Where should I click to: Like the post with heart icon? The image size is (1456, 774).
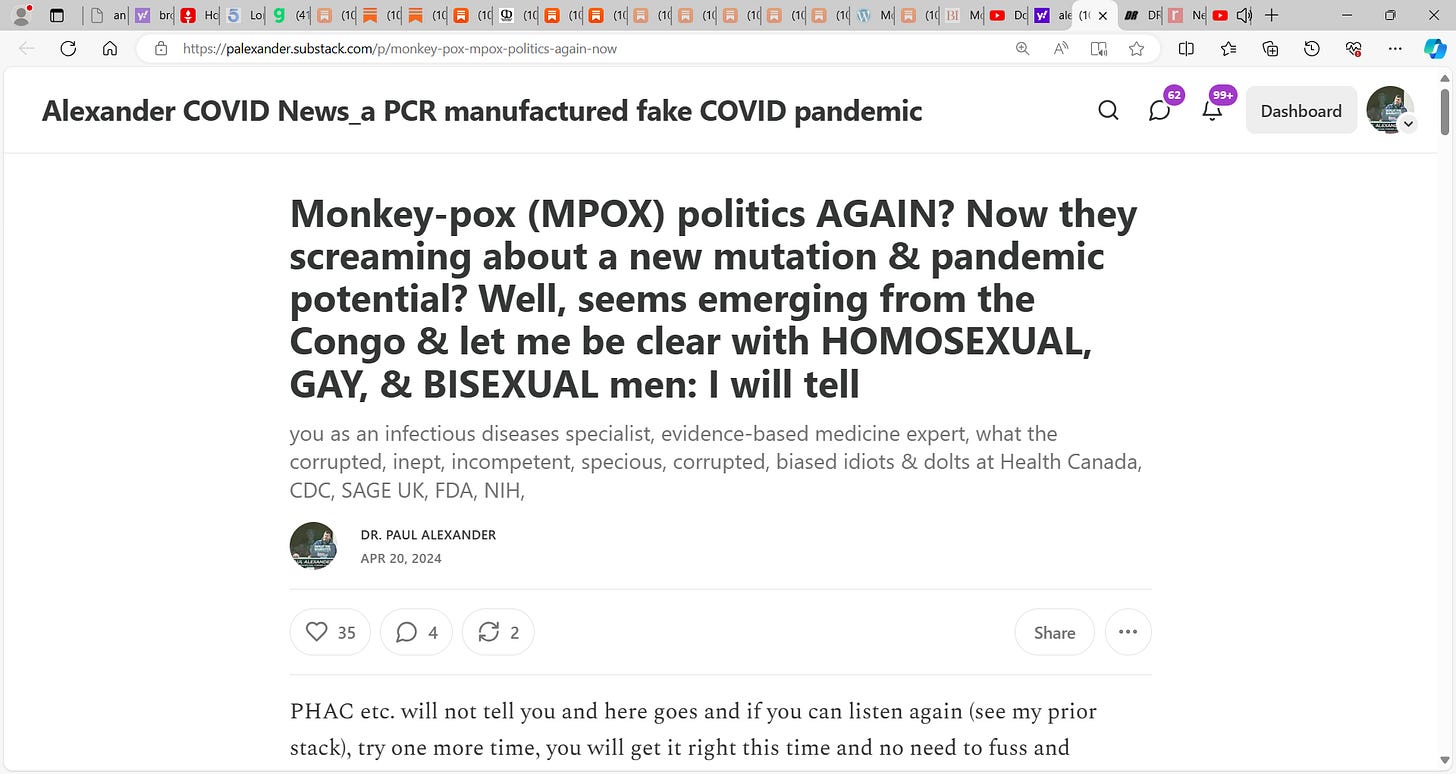(330, 632)
